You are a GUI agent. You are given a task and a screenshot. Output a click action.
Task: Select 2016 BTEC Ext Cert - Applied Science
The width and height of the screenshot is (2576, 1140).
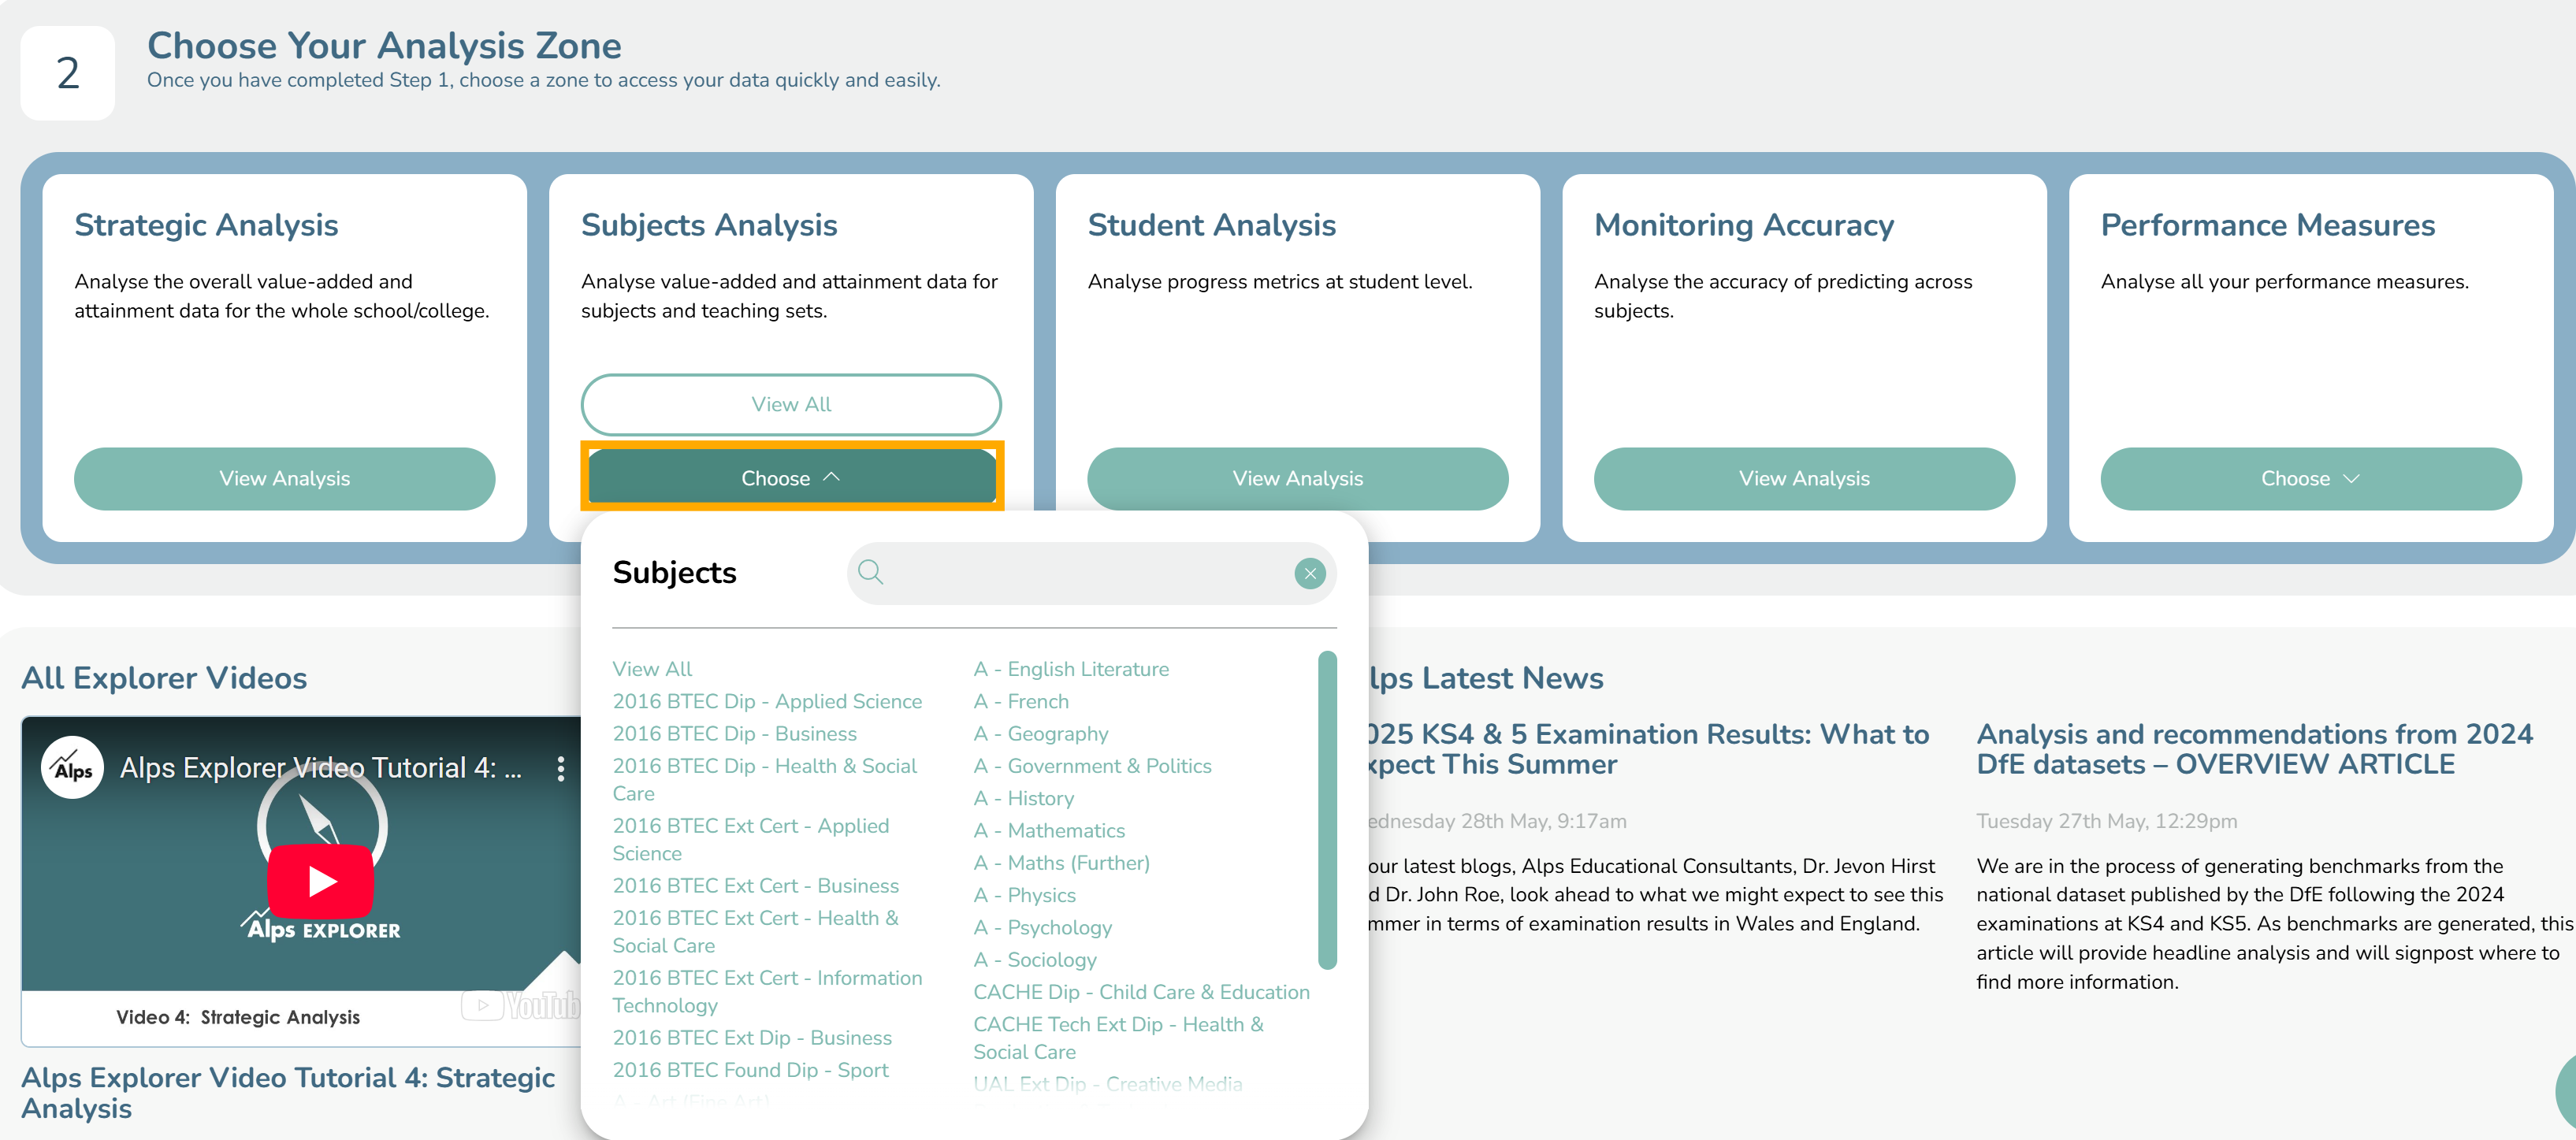pos(751,839)
